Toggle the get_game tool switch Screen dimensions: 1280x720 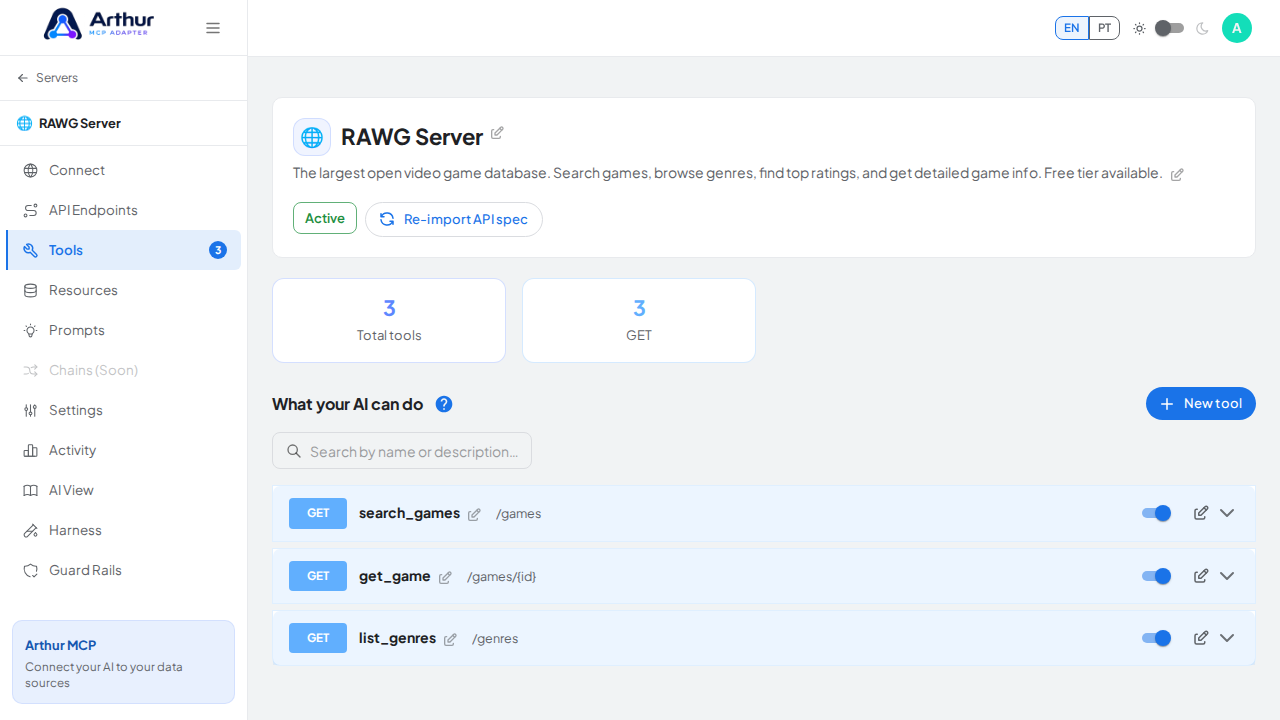point(1156,576)
